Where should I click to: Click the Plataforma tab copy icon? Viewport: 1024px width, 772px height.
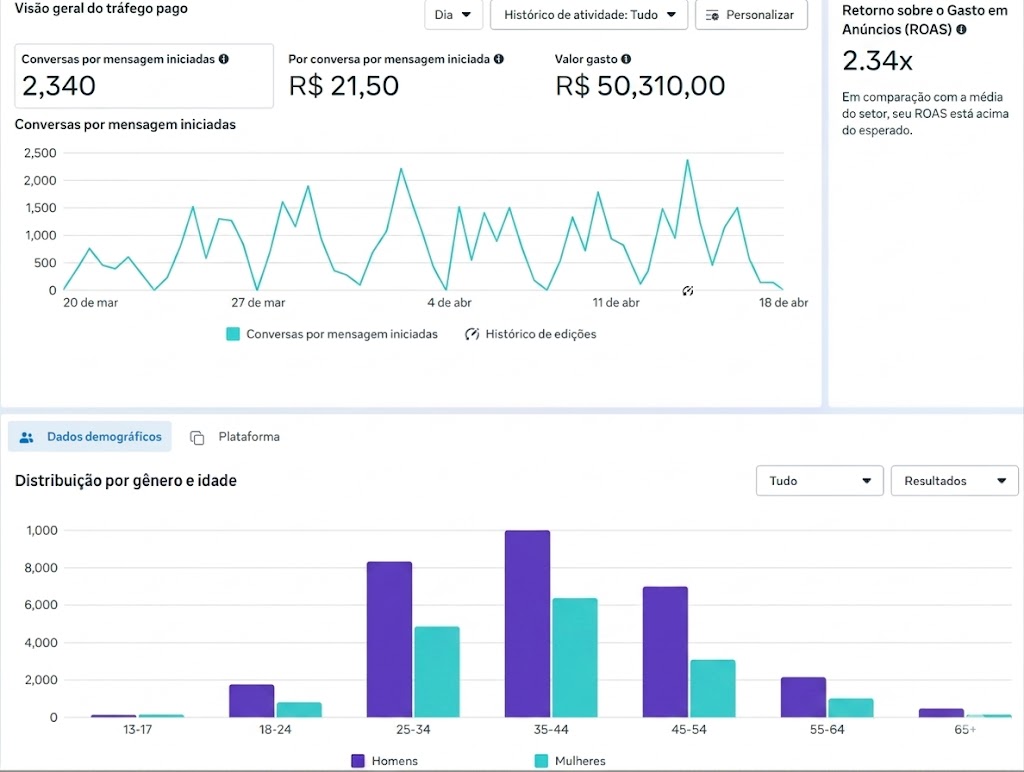point(197,437)
